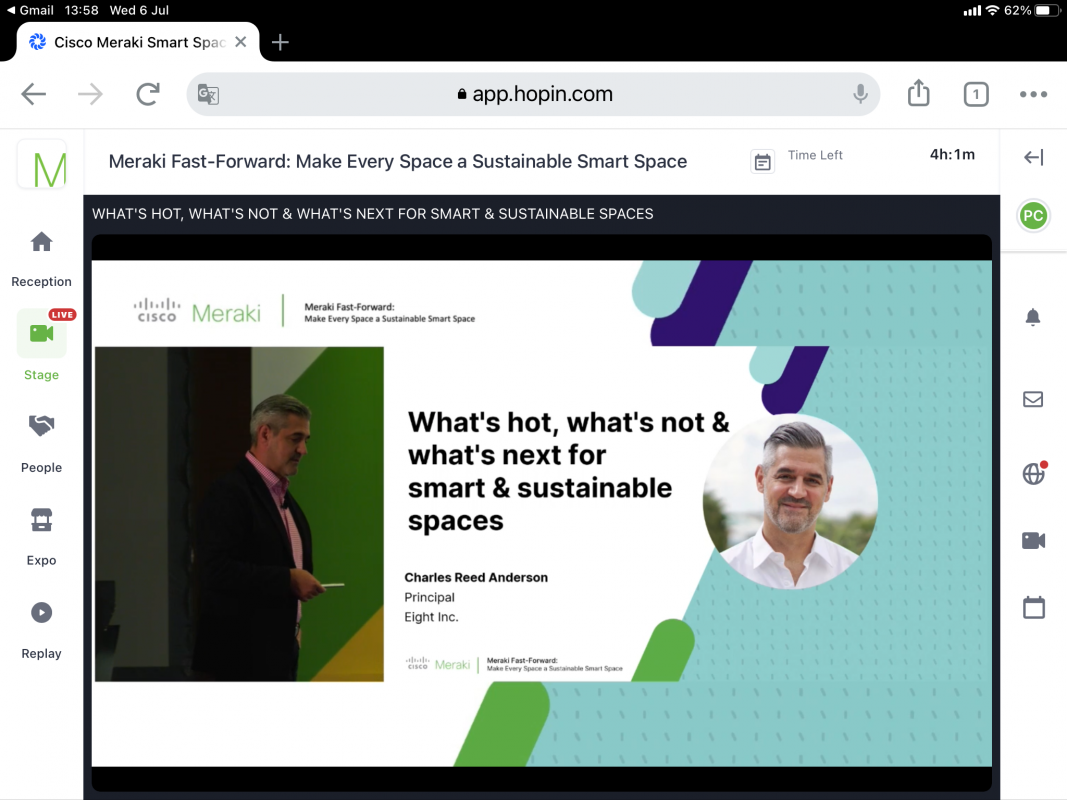Reload the page
The image size is (1067, 800).
(x=148, y=94)
